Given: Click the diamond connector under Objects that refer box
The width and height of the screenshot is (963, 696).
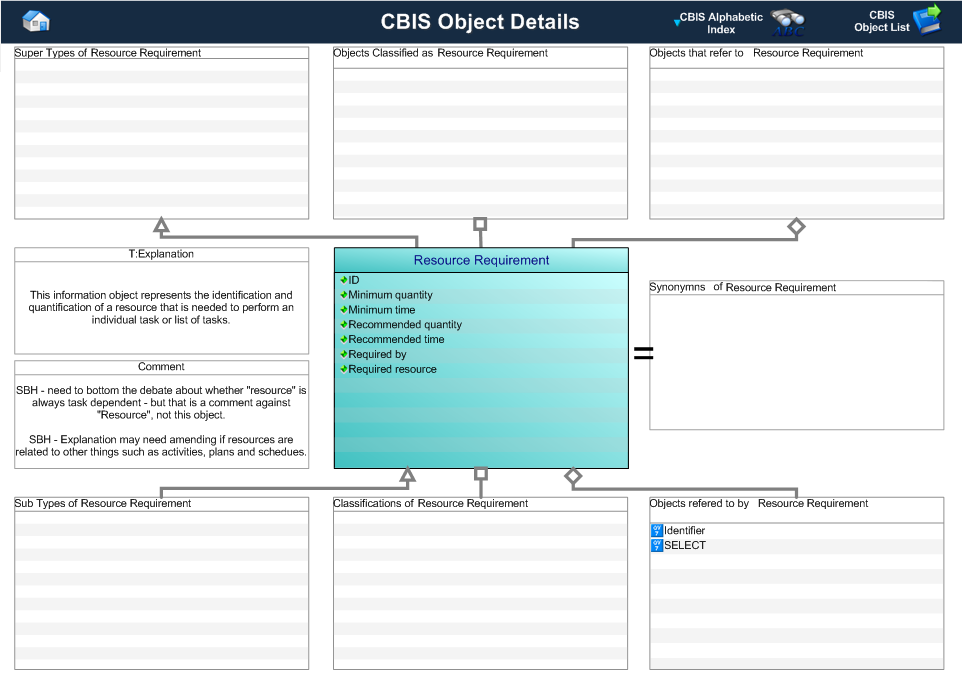Looking at the screenshot, I should [x=796, y=227].
